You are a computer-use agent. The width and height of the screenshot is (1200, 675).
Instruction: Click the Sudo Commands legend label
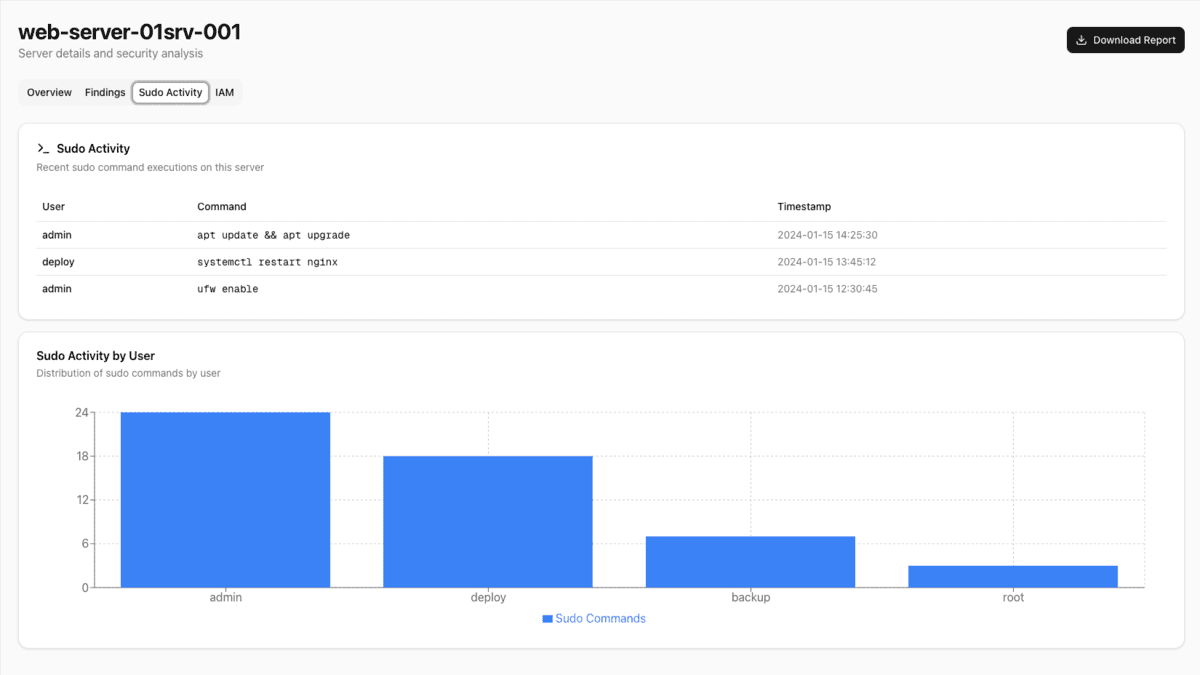coord(600,618)
